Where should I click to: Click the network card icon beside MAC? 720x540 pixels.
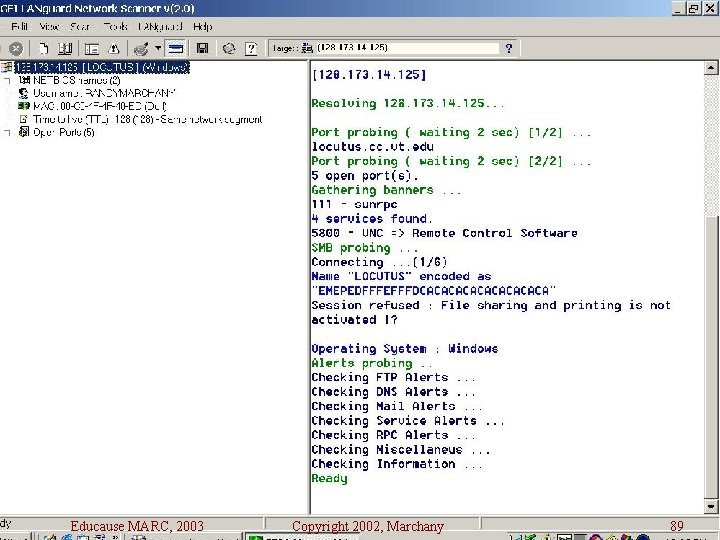[23, 106]
